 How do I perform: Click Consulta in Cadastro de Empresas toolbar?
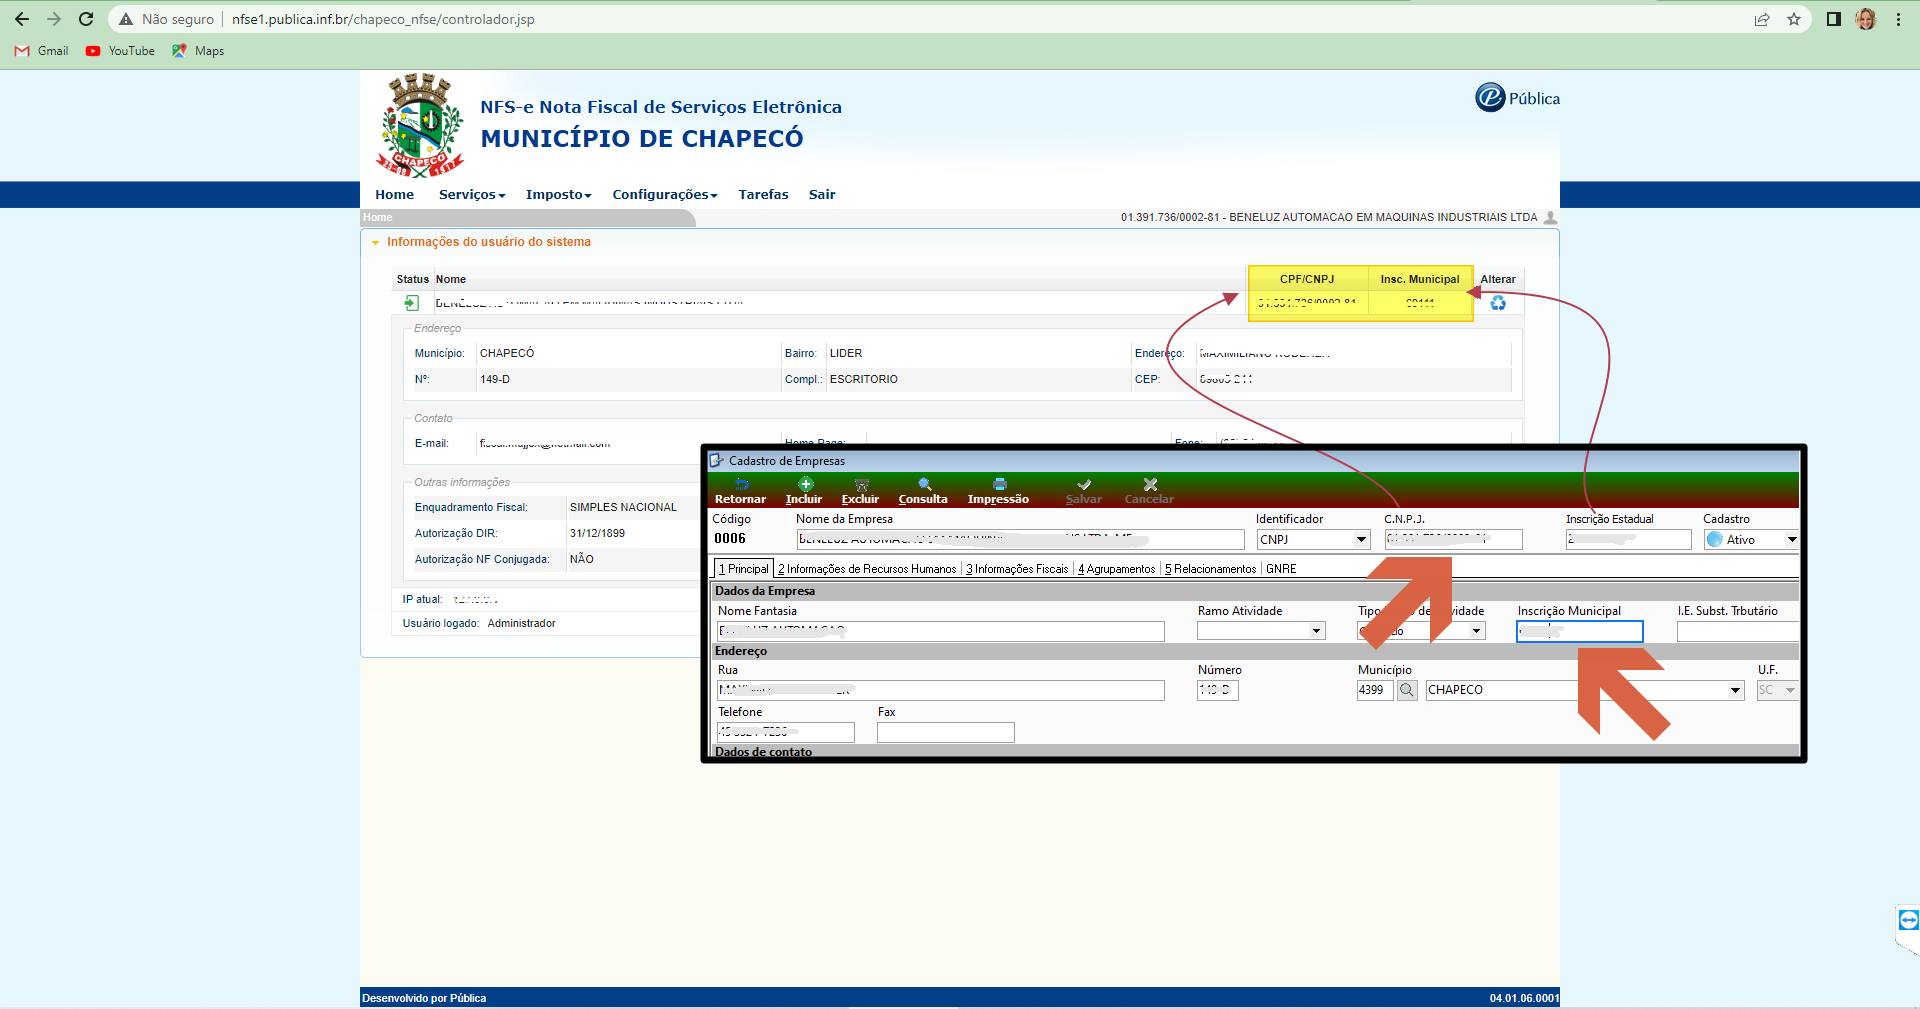pyautogui.click(x=923, y=491)
